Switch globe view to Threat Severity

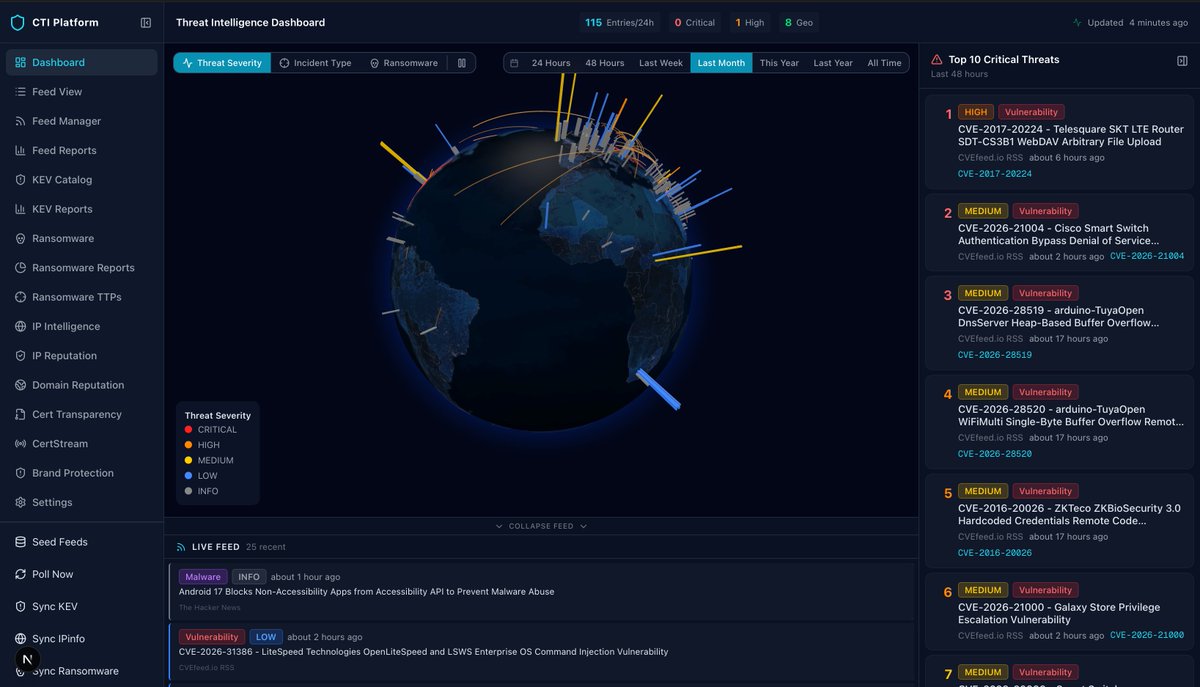pyautogui.click(x=222, y=63)
